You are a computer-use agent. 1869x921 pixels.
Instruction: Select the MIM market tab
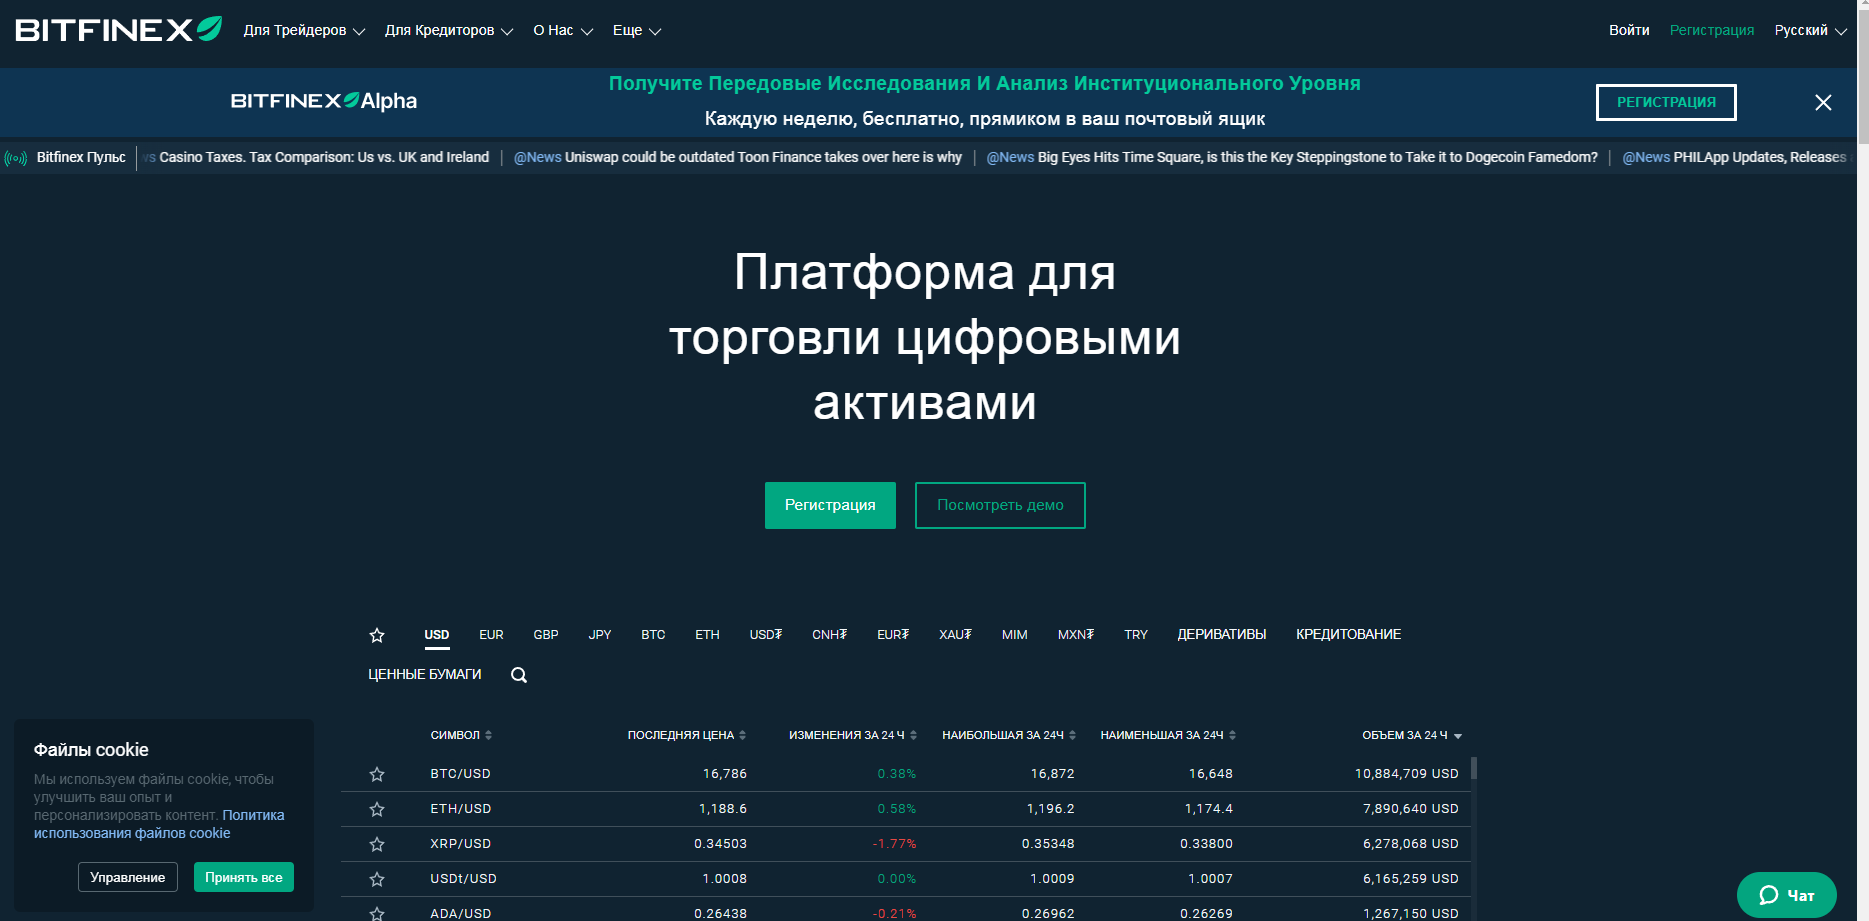click(x=1015, y=635)
